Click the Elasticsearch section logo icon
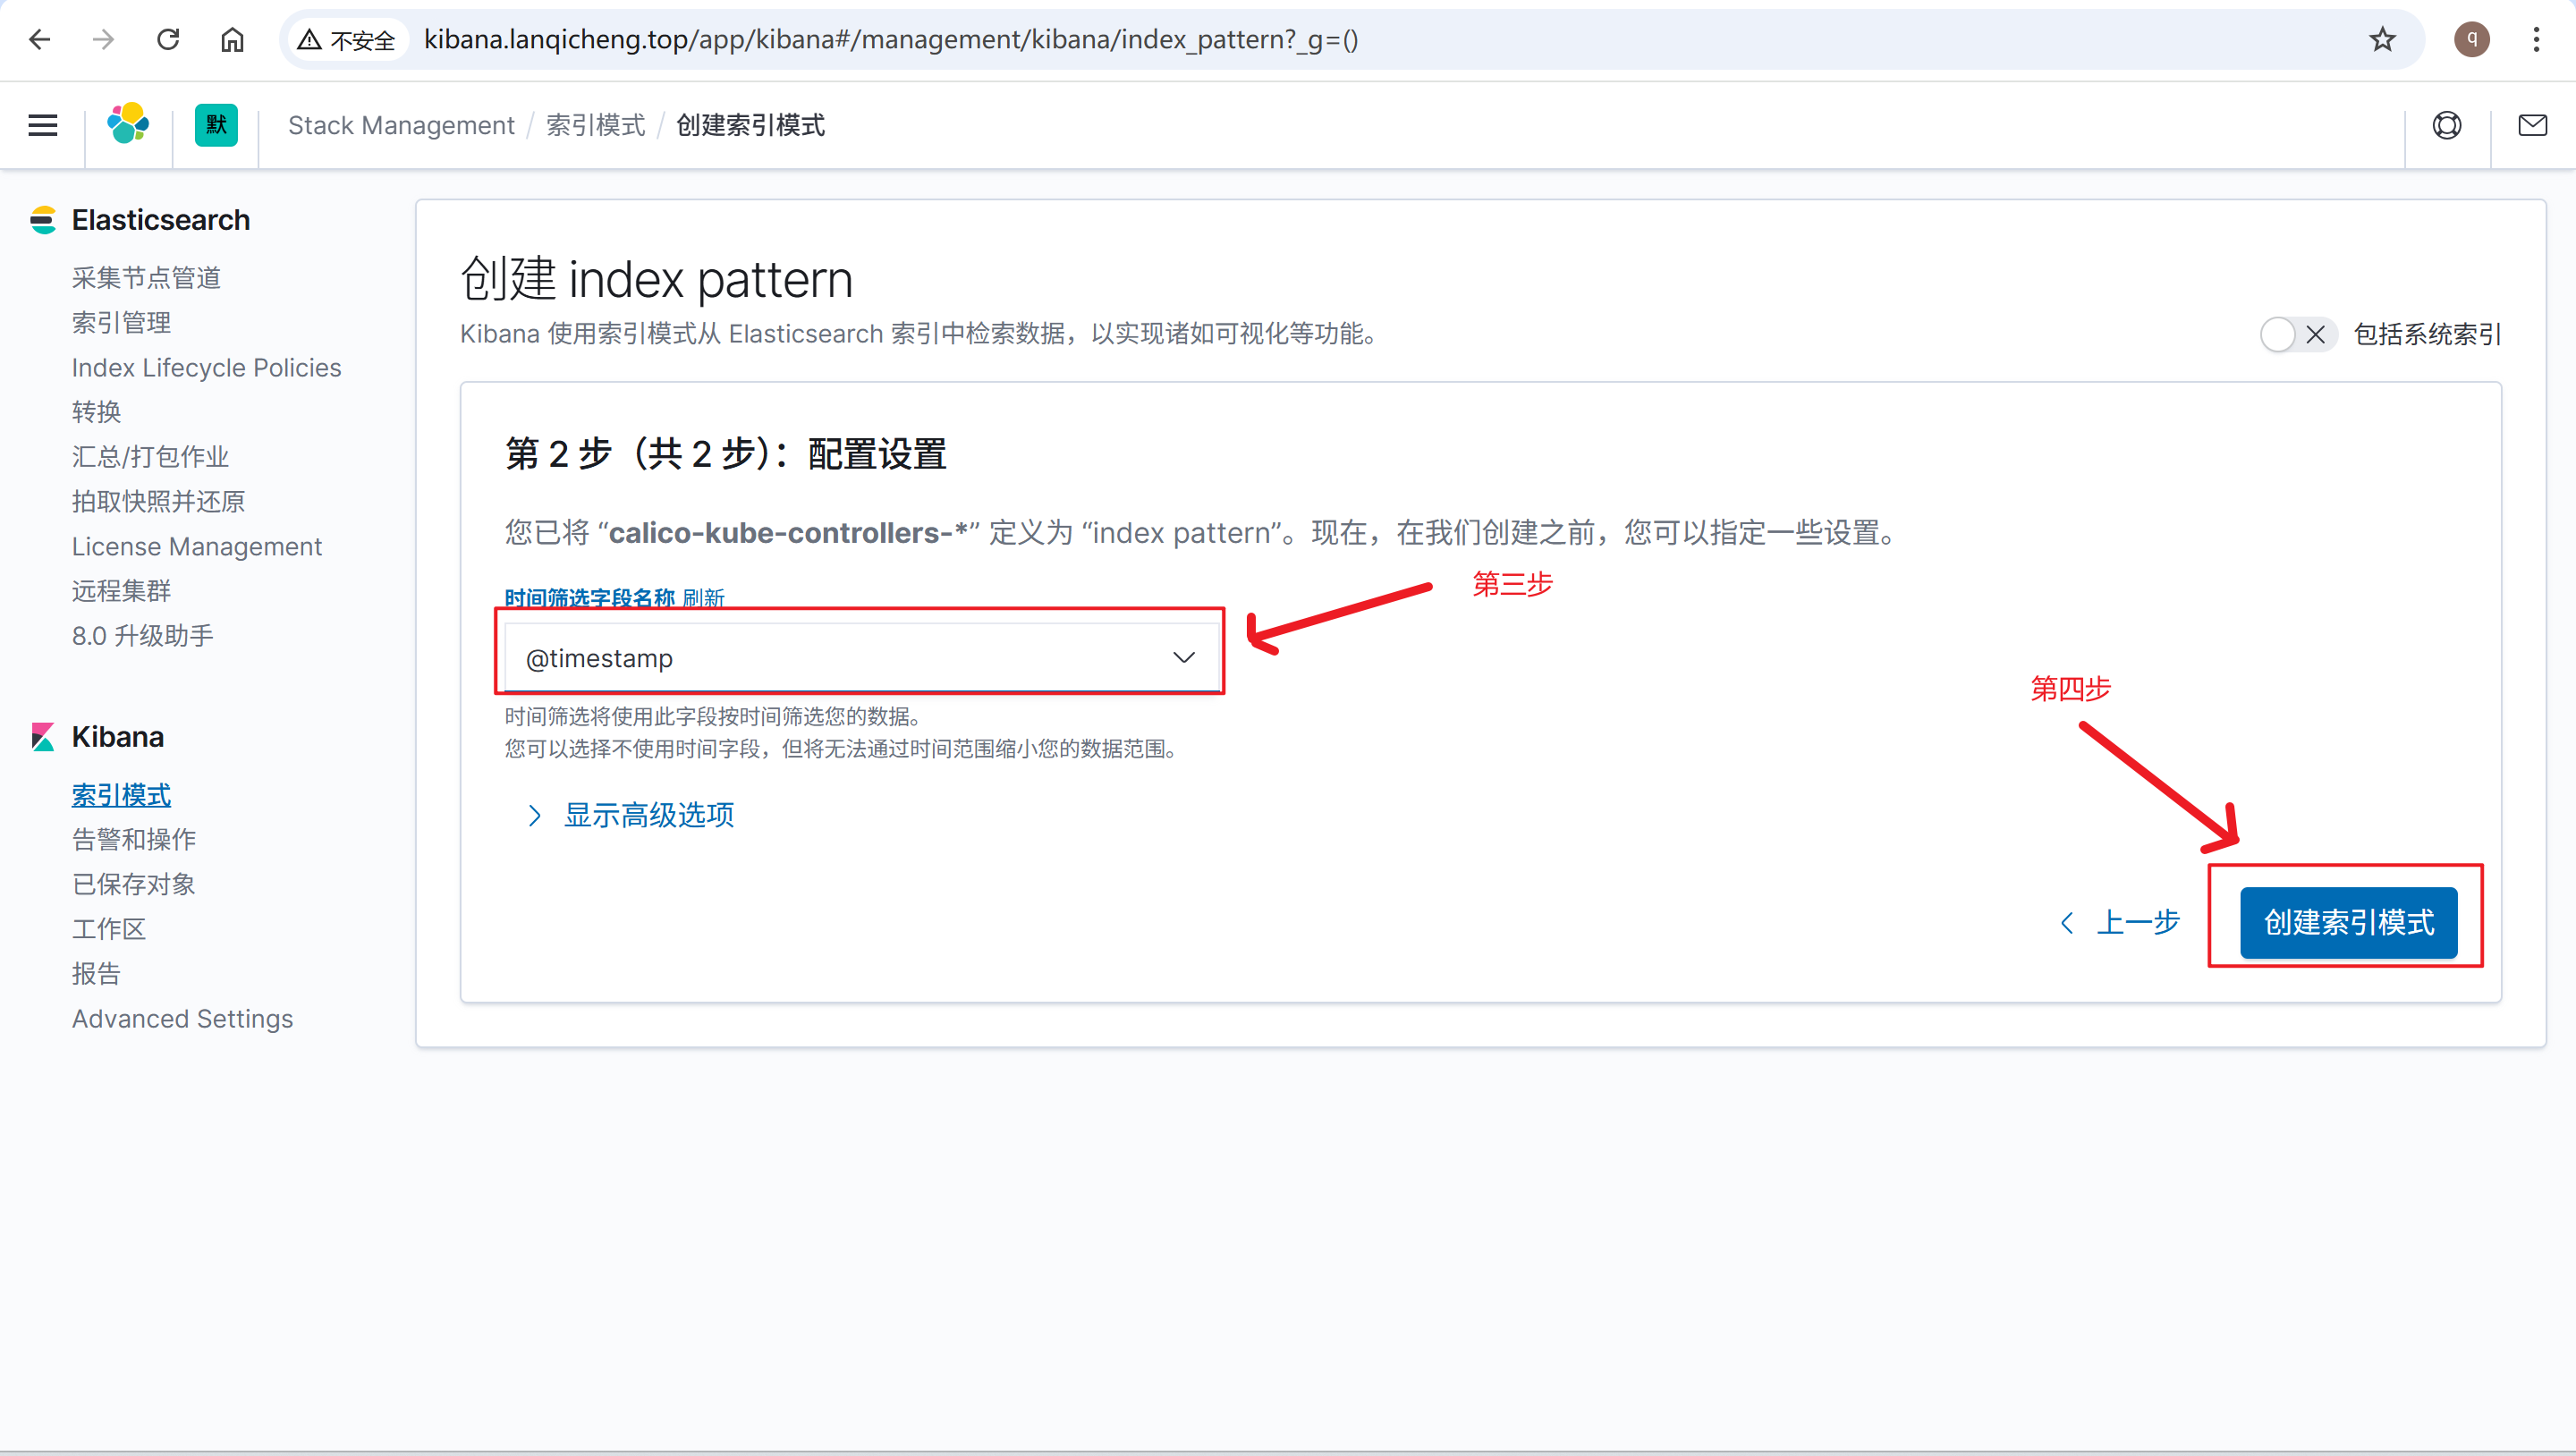2576x1456 pixels. (43, 220)
